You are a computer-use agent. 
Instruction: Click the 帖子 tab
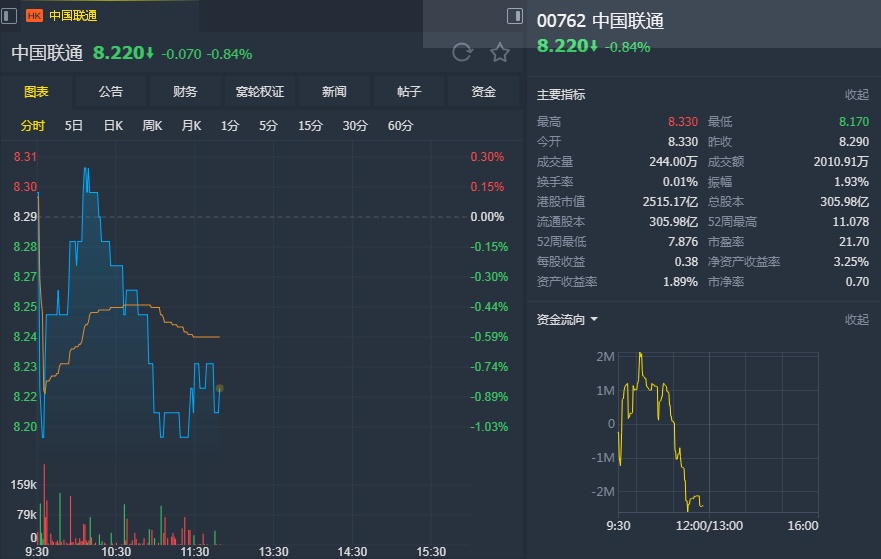[409, 92]
